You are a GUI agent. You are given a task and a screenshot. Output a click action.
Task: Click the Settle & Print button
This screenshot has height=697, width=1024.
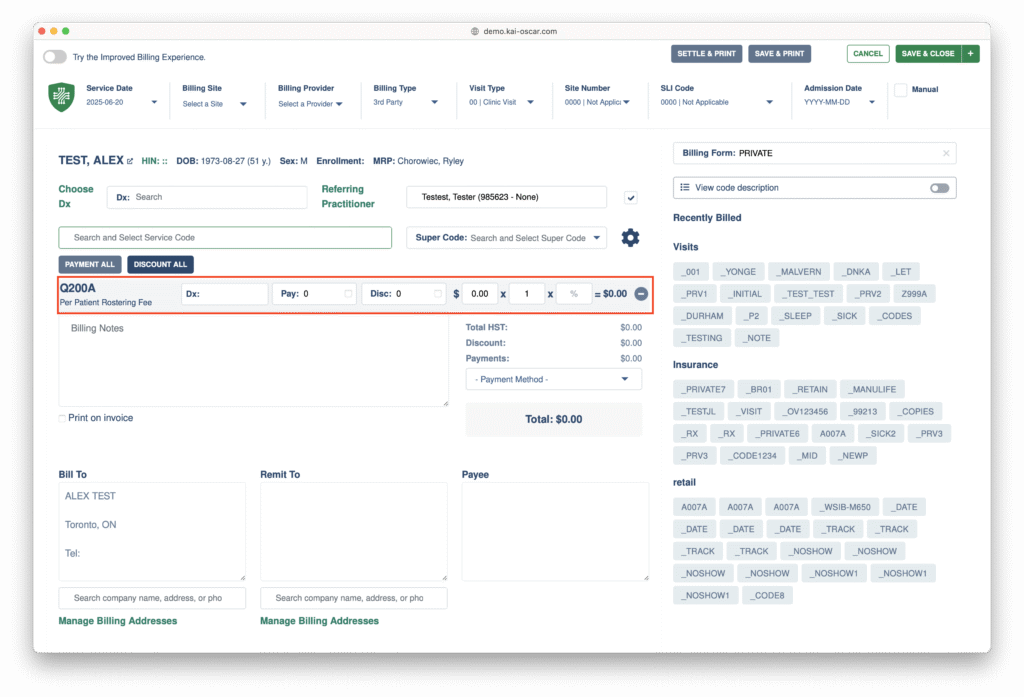(705, 54)
